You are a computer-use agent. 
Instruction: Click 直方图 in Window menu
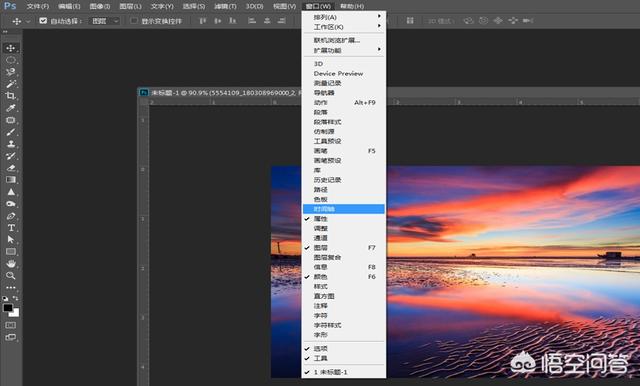tap(344, 296)
